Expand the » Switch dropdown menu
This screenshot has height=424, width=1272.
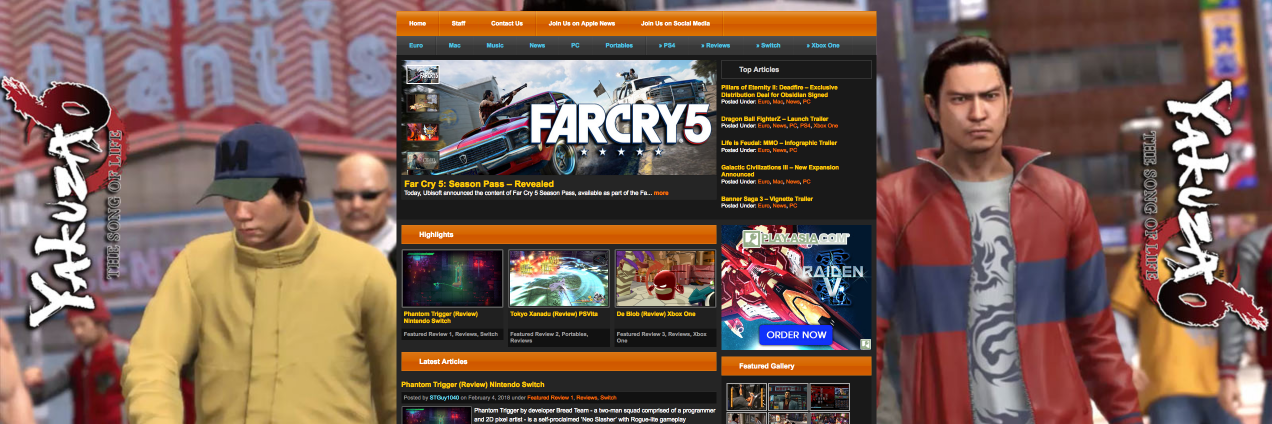769,46
